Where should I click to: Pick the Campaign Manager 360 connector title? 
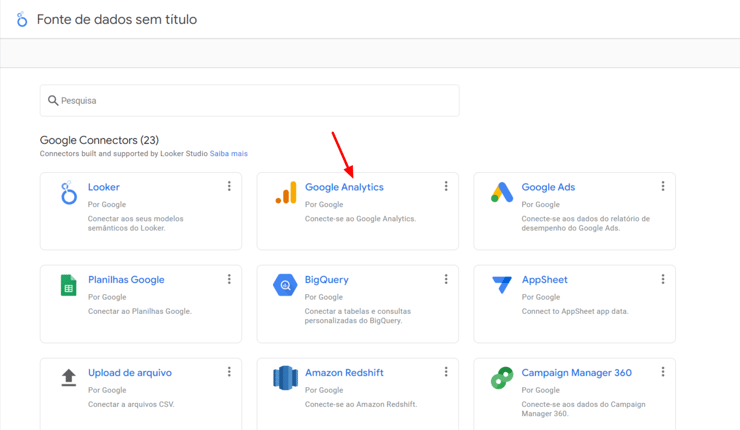(x=577, y=372)
